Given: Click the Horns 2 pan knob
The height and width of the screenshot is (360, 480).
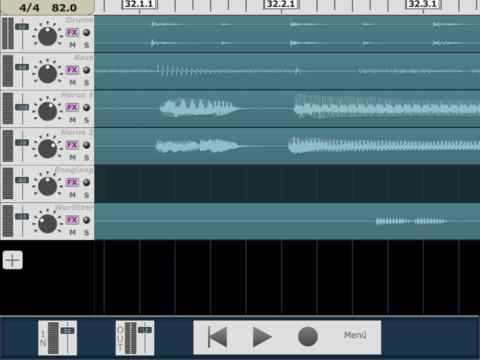Looking at the screenshot, I should (x=47, y=148).
